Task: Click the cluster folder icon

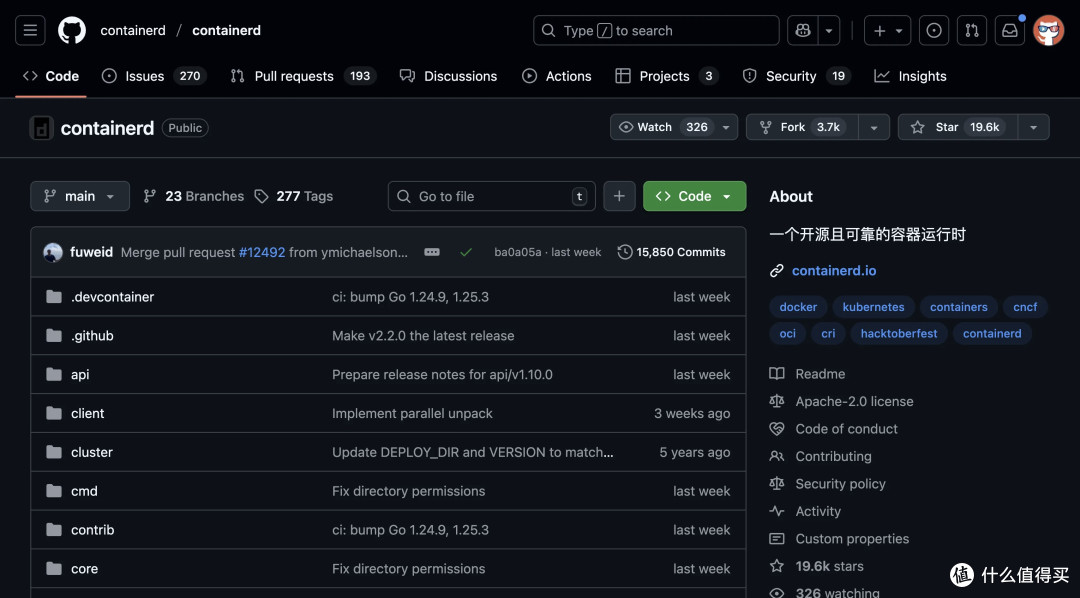Action: [54, 452]
